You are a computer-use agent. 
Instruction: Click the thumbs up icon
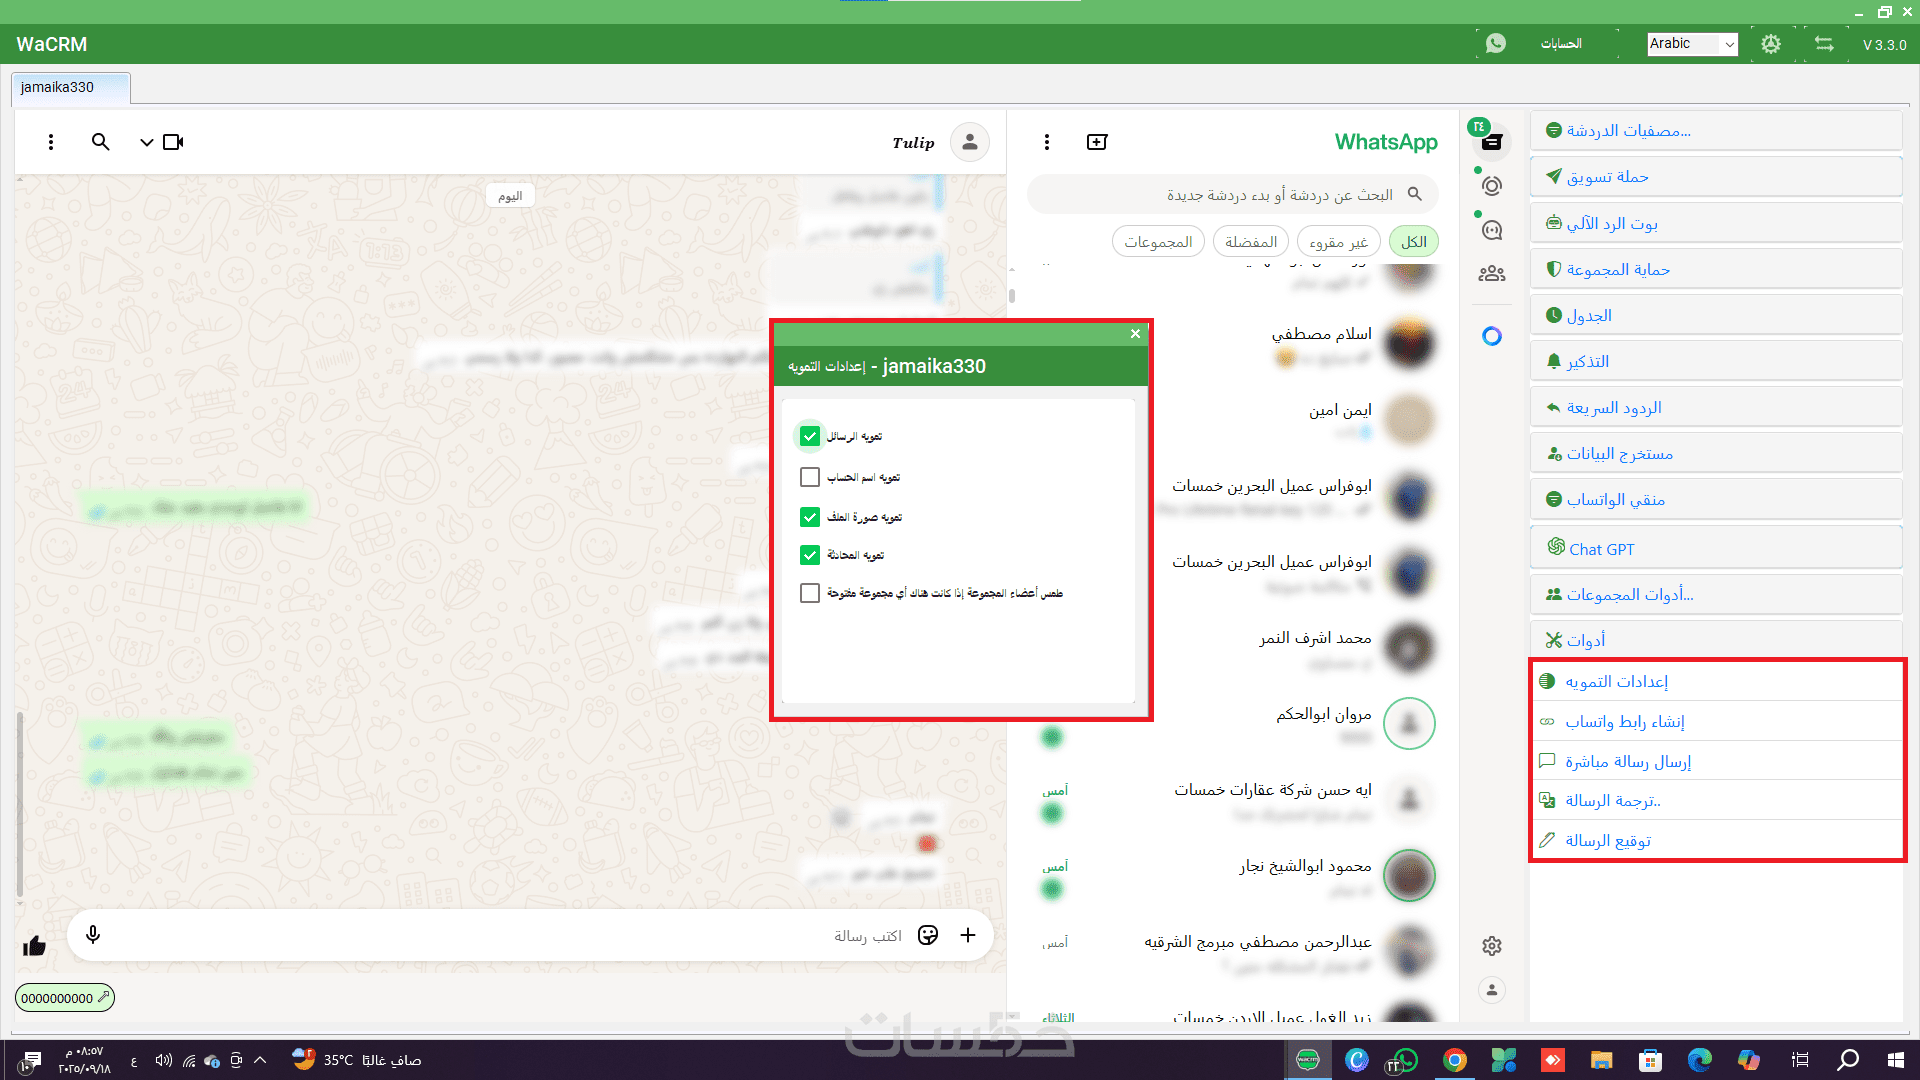pyautogui.click(x=35, y=946)
